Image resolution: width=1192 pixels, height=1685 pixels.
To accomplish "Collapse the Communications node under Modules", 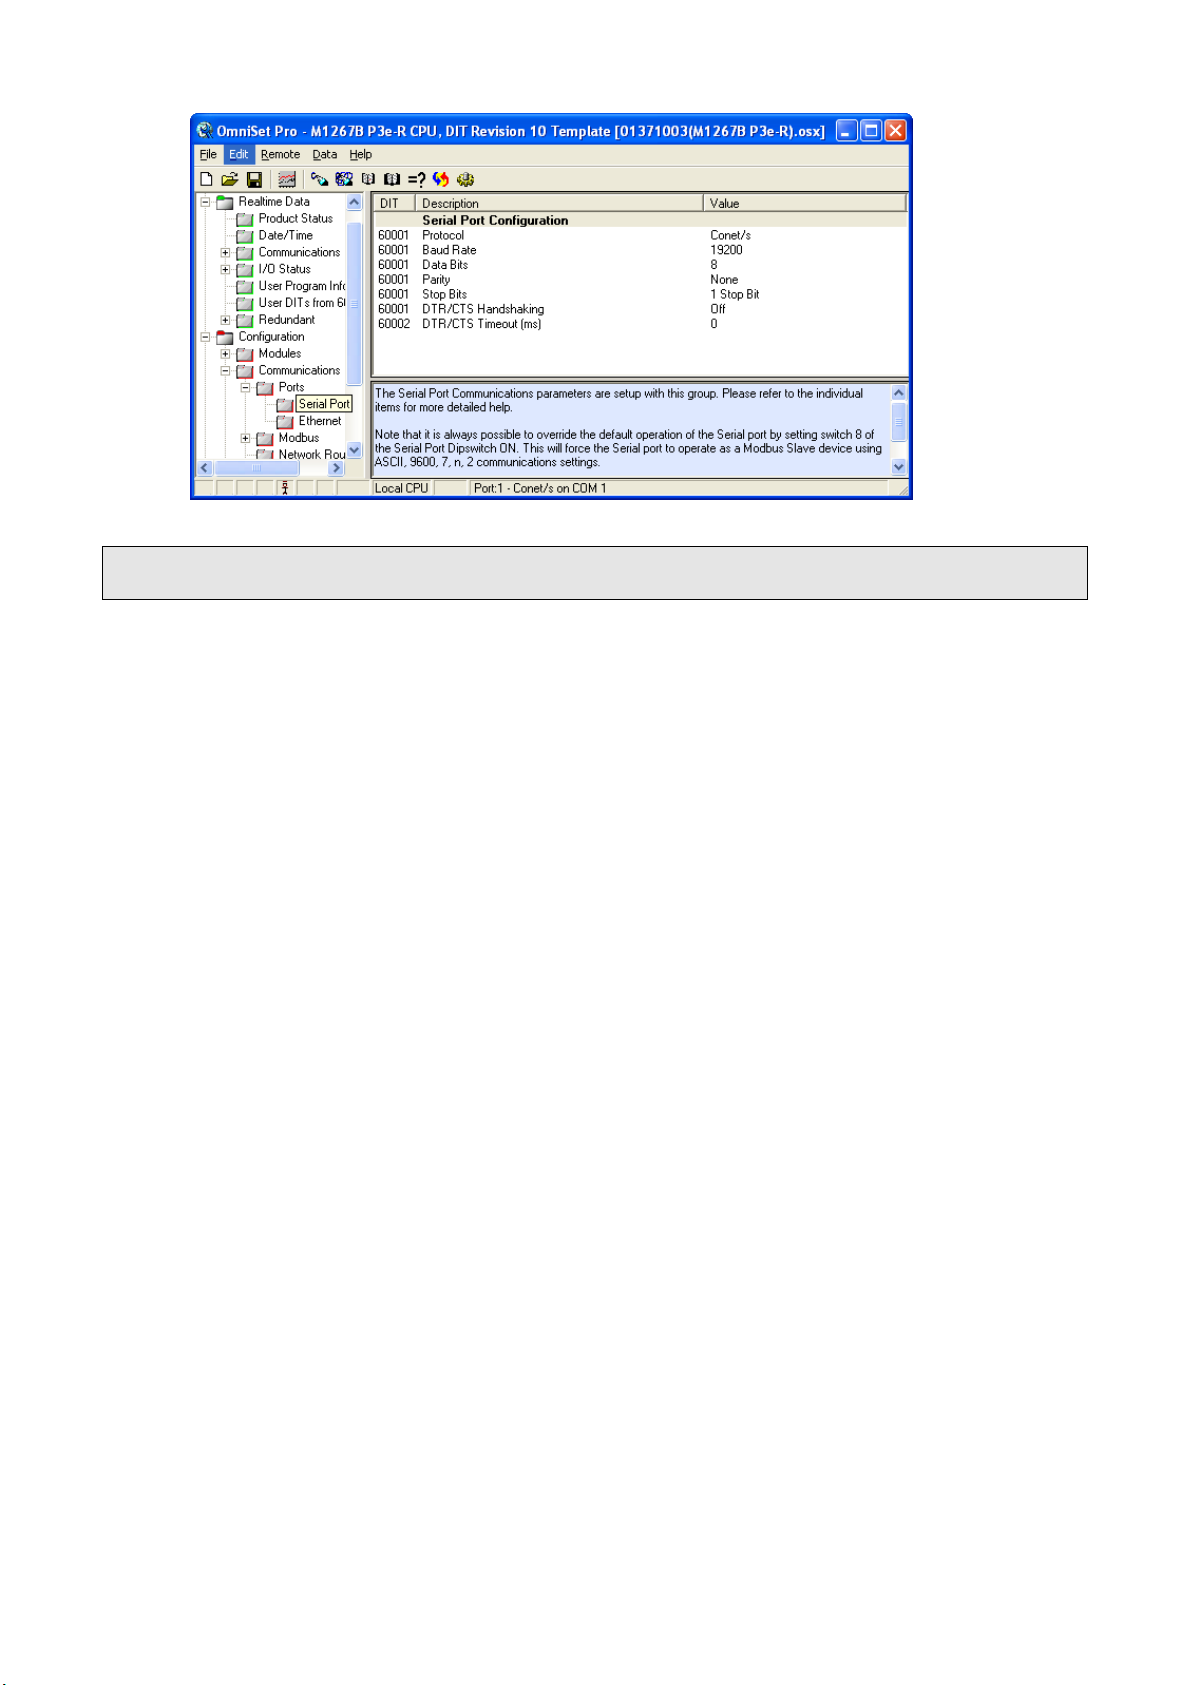I will pos(225,371).
